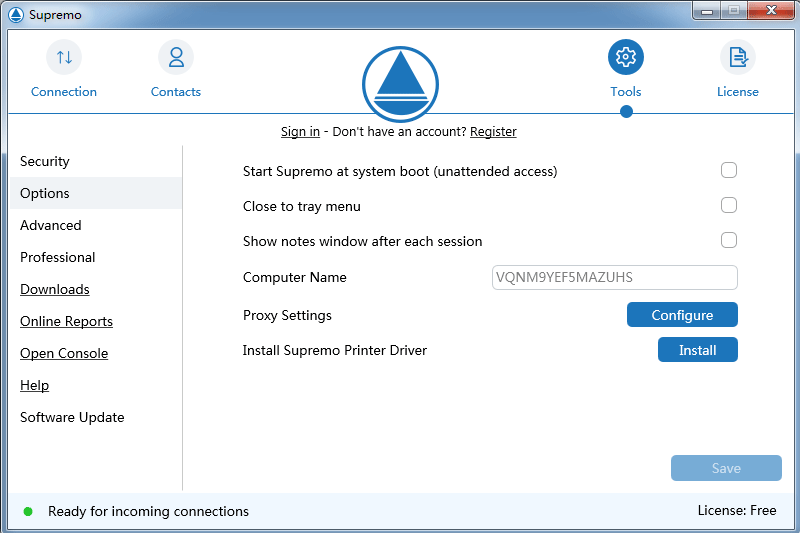Screen dimensions: 800x533
Task: Click the Save button
Action: pyautogui.click(x=726, y=468)
